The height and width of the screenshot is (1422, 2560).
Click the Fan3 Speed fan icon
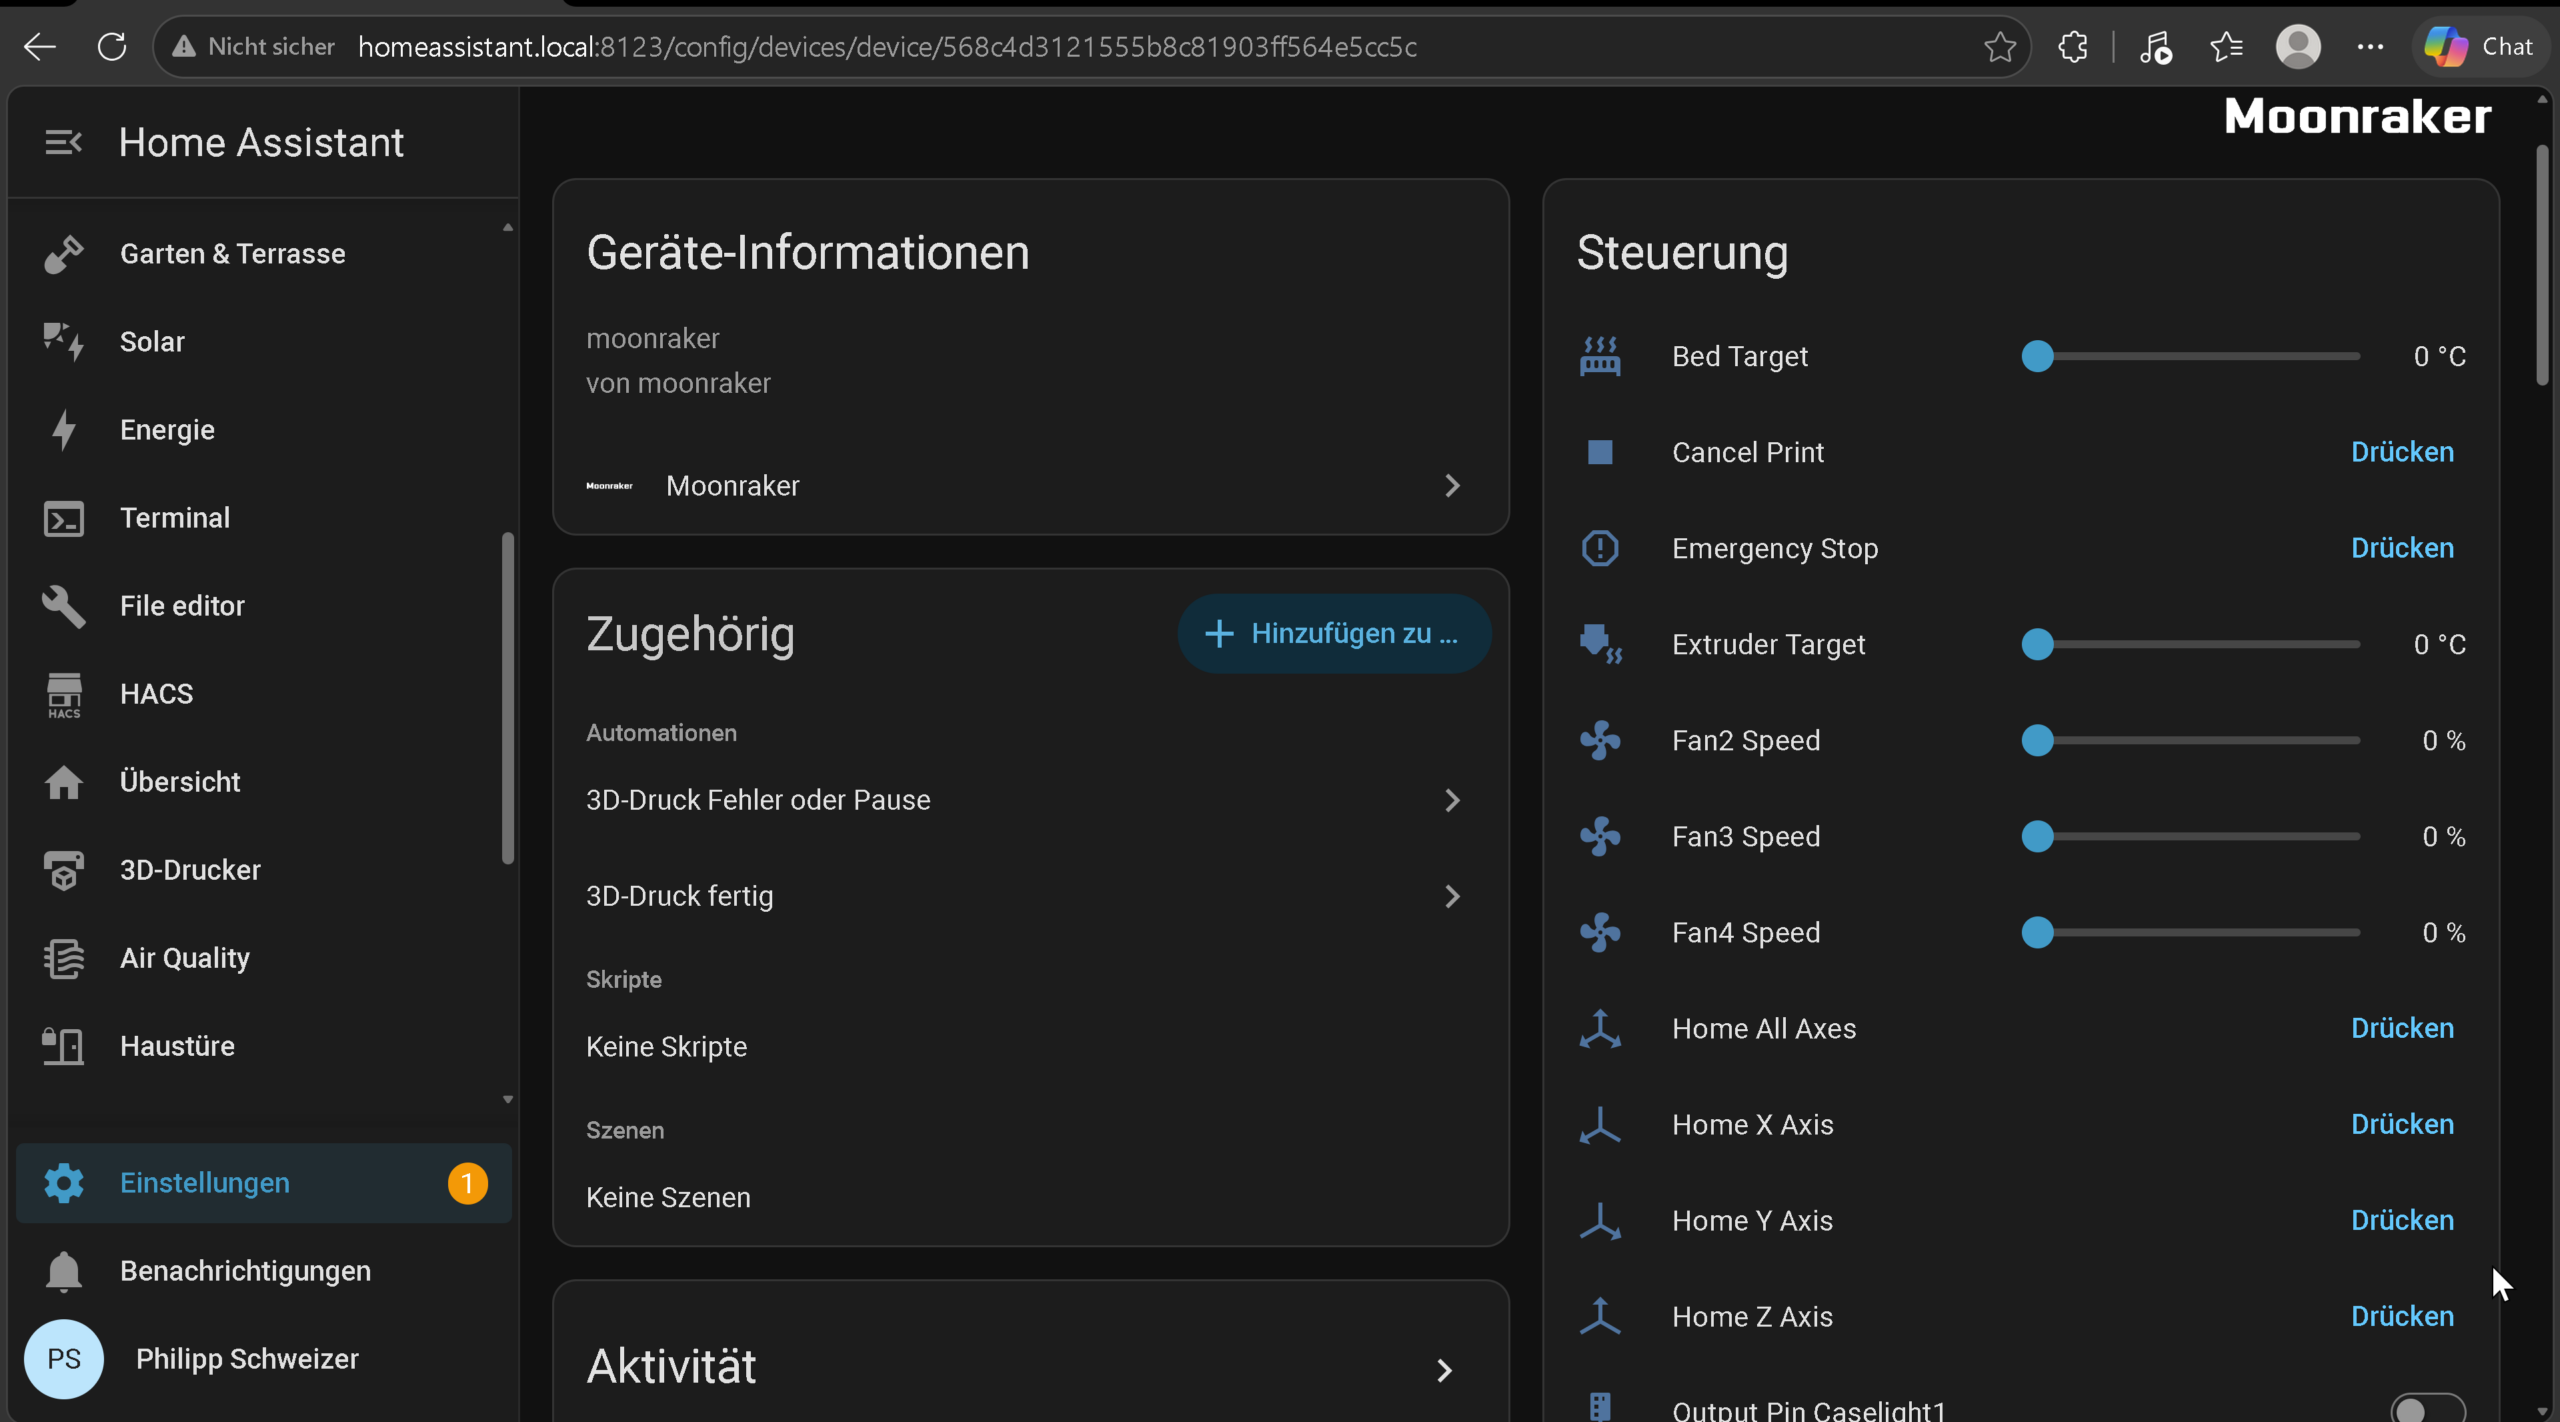[x=1600, y=836]
